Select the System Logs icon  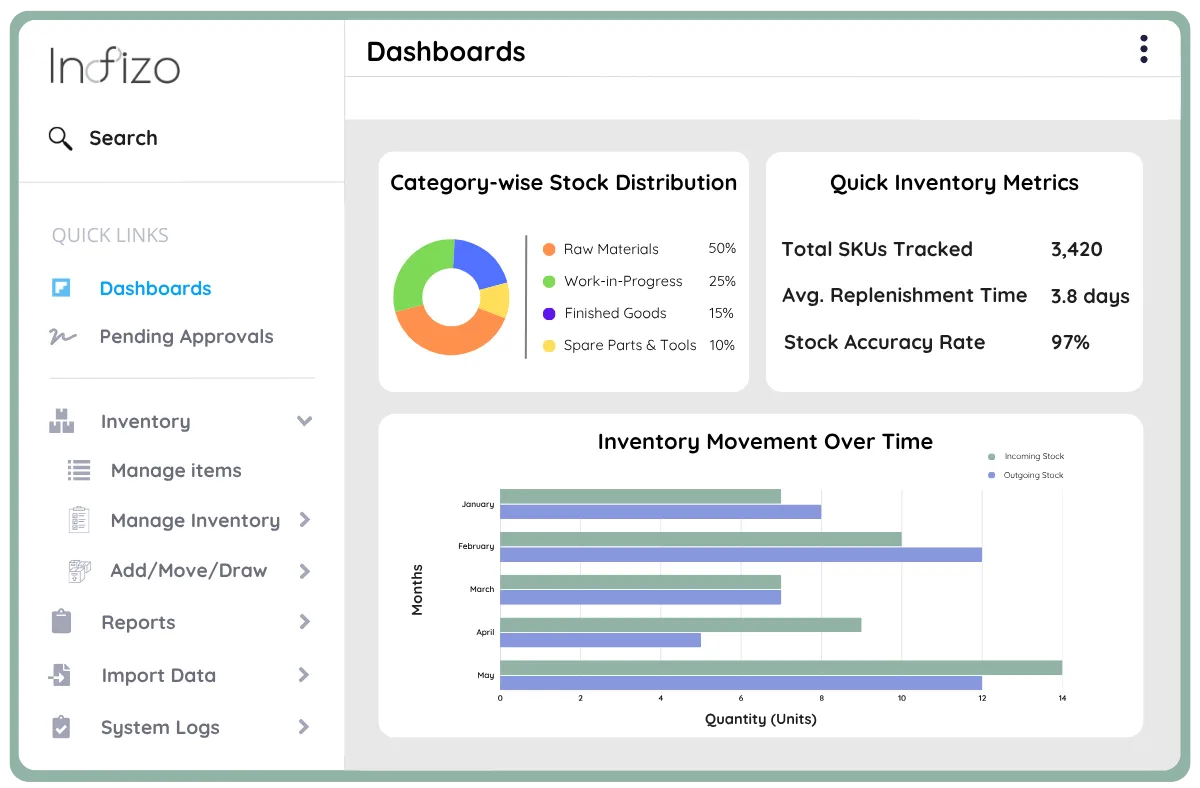(64, 727)
